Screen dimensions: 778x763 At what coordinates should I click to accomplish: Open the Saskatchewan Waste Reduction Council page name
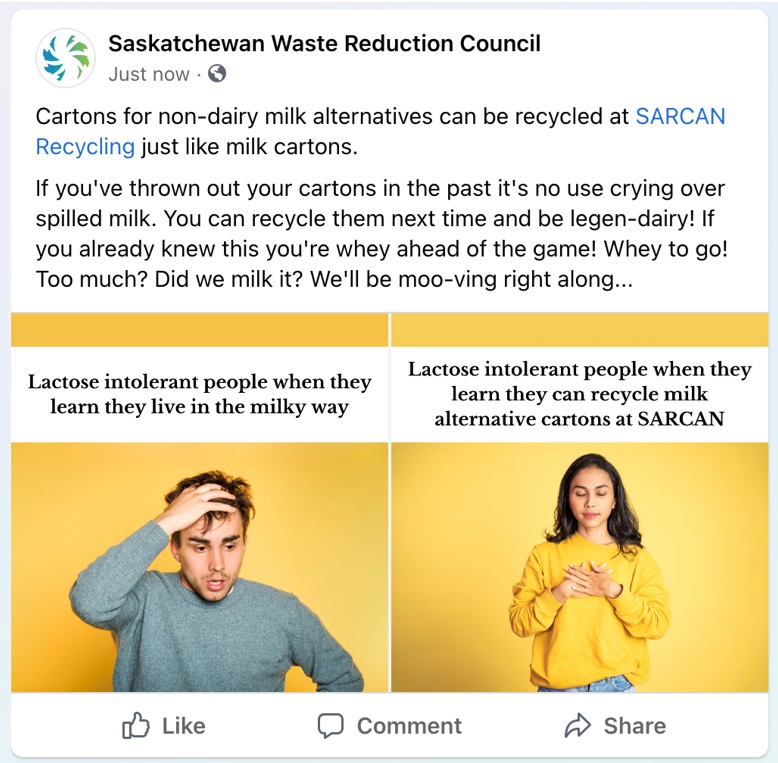coord(324,44)
